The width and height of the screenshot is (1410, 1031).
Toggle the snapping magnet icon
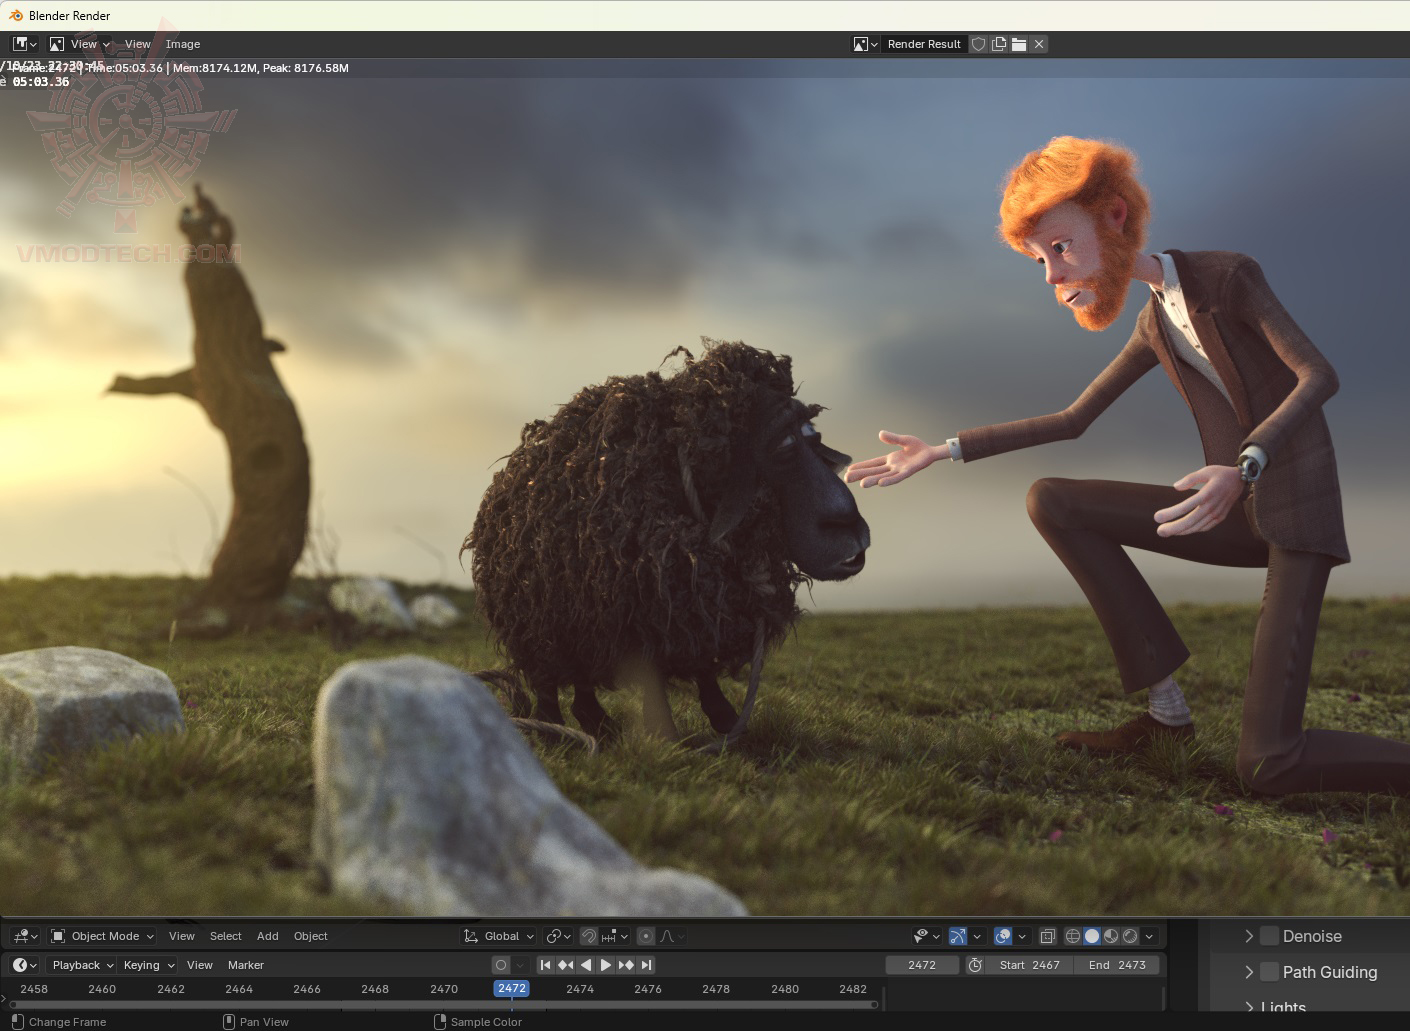point(589,936)
